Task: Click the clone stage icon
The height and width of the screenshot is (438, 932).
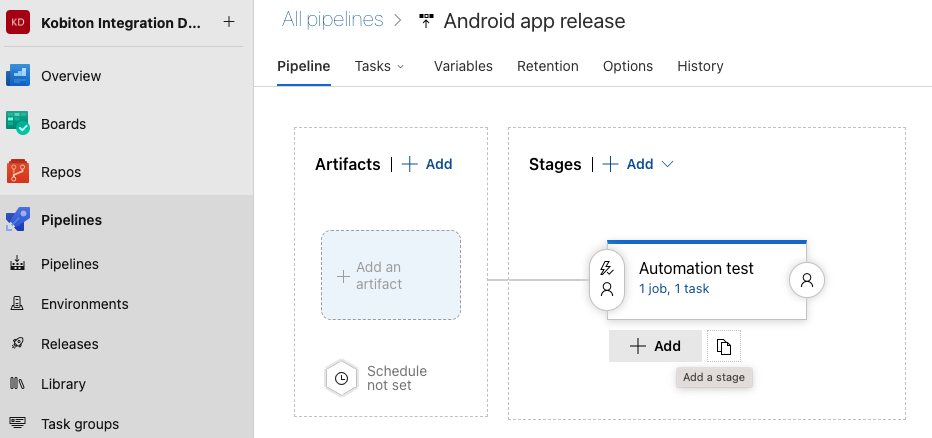Action: (x=723, y=346)
